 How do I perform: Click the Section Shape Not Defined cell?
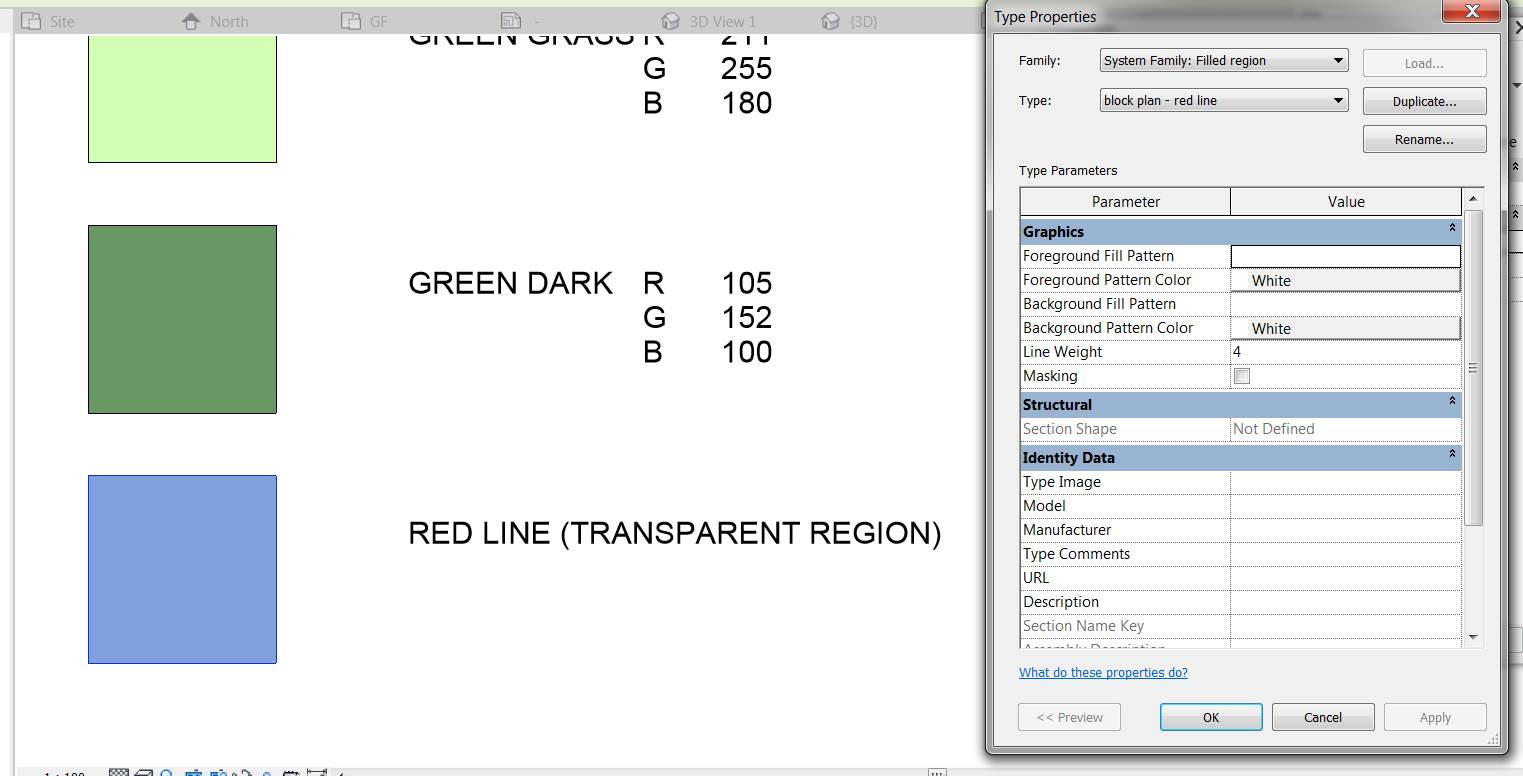pos(1346,429)
